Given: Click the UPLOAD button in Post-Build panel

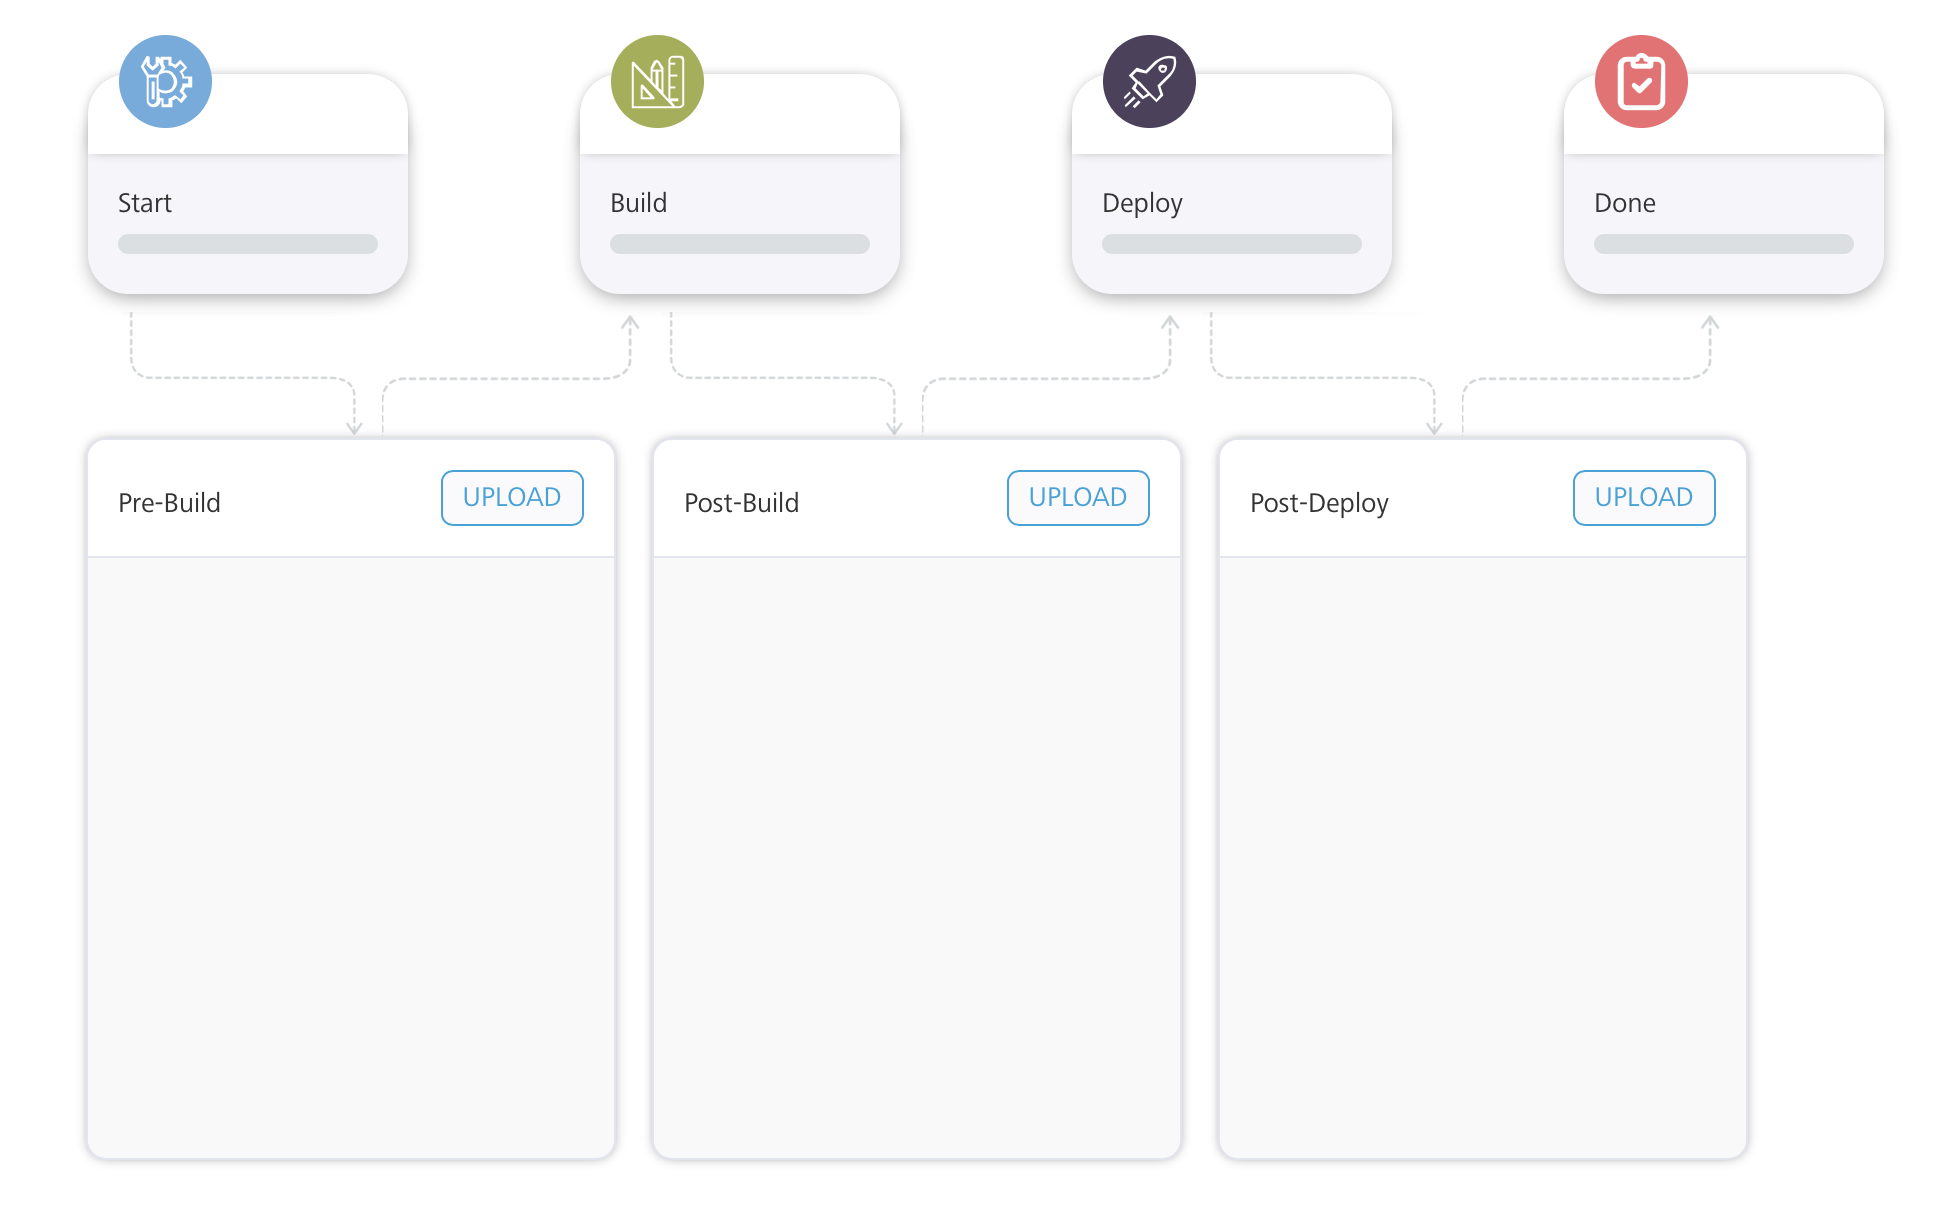Looking at the screenshot, I should click(x=1077, y=497).
